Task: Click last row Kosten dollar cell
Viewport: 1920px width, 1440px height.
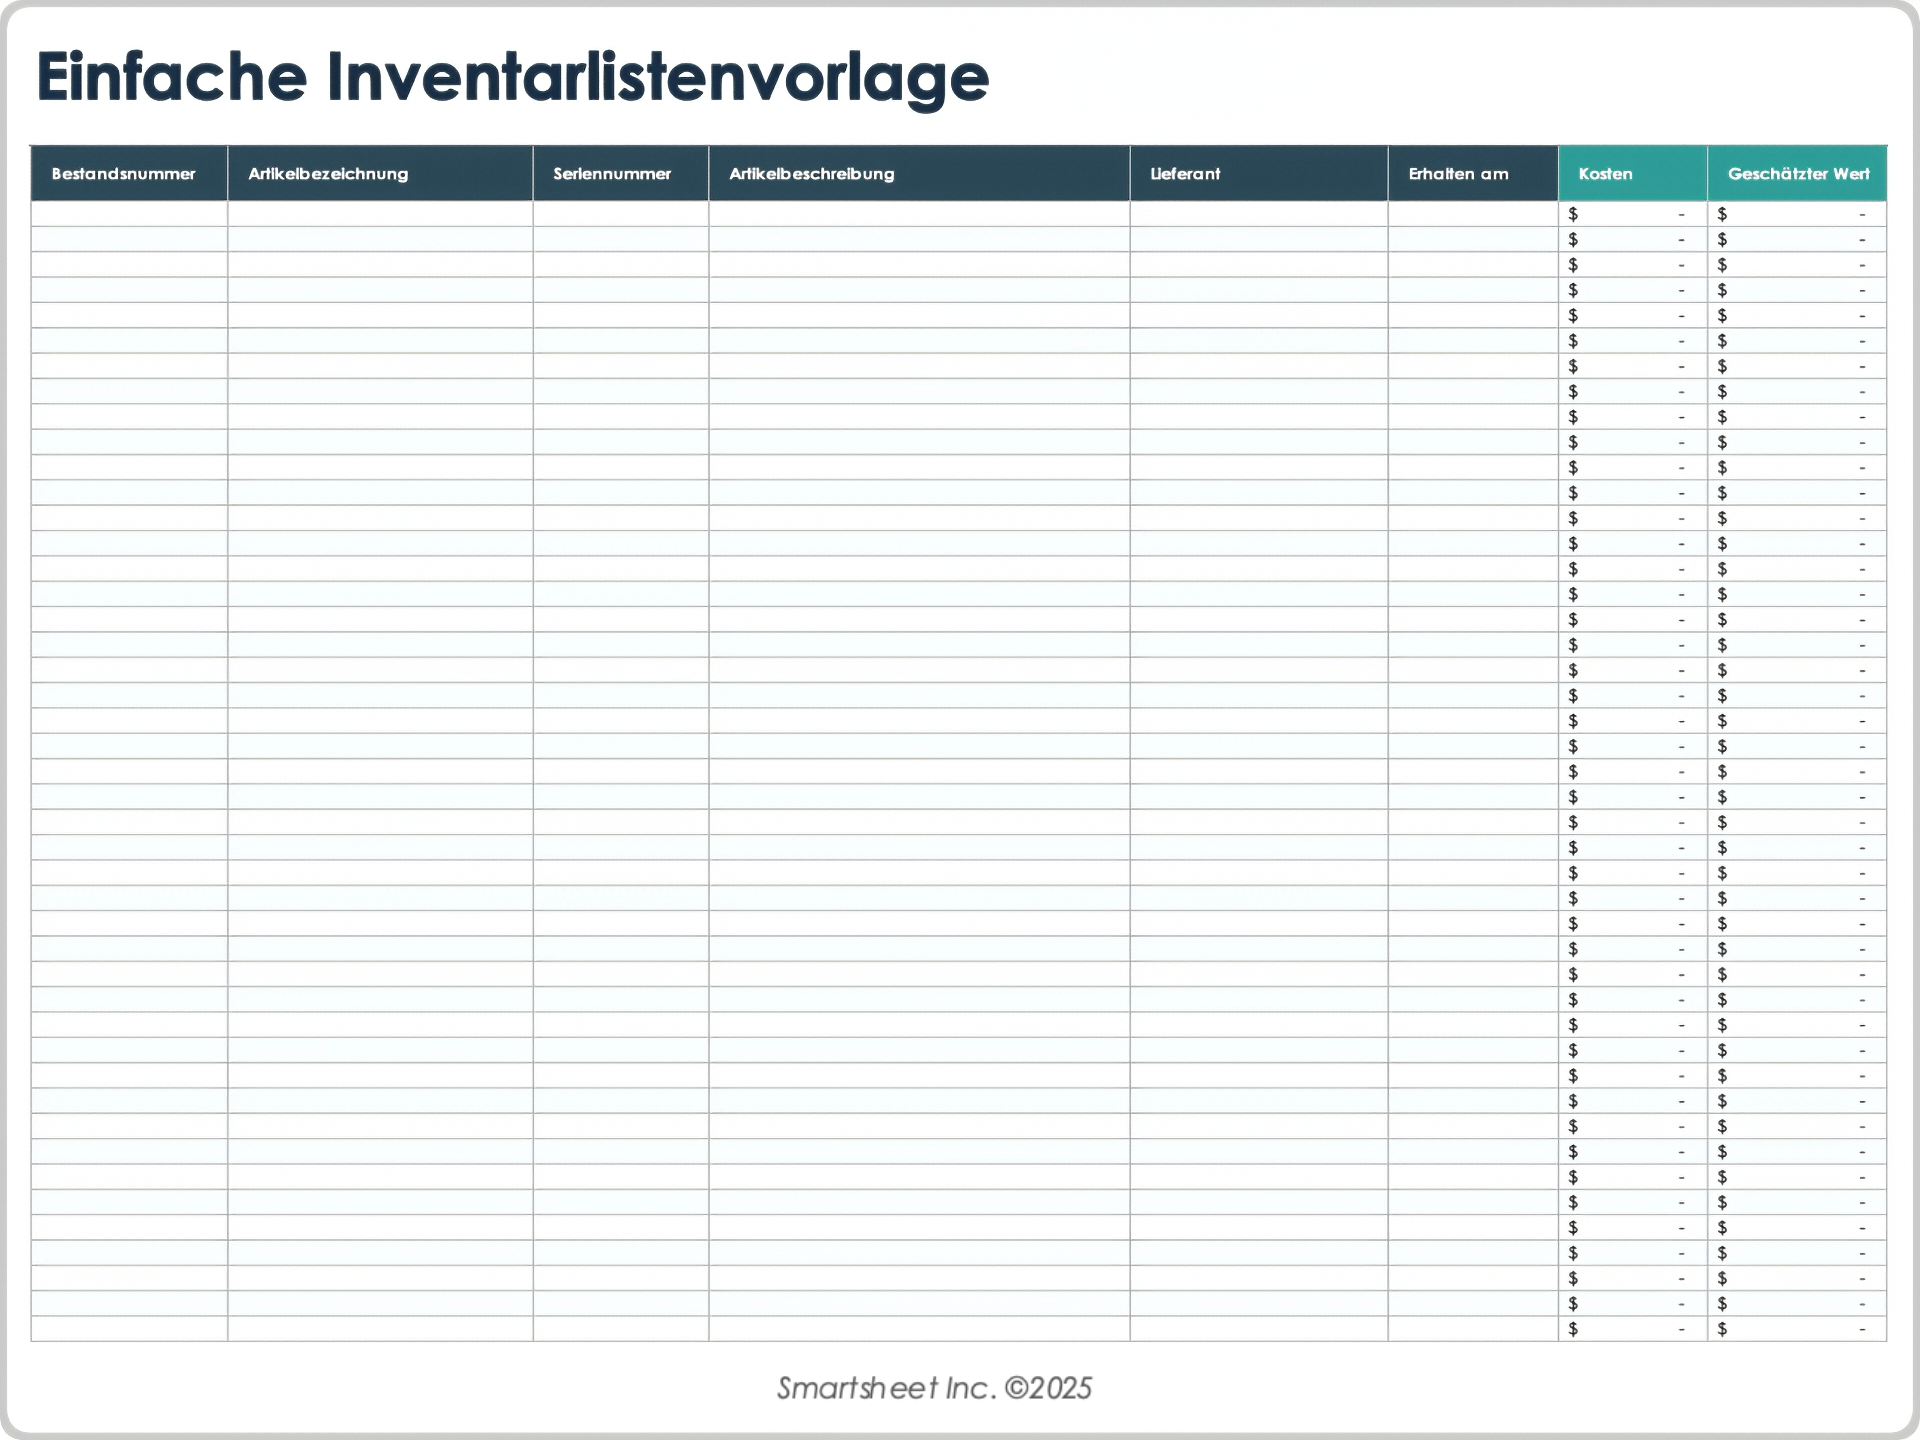Action: point(1632,1329)
